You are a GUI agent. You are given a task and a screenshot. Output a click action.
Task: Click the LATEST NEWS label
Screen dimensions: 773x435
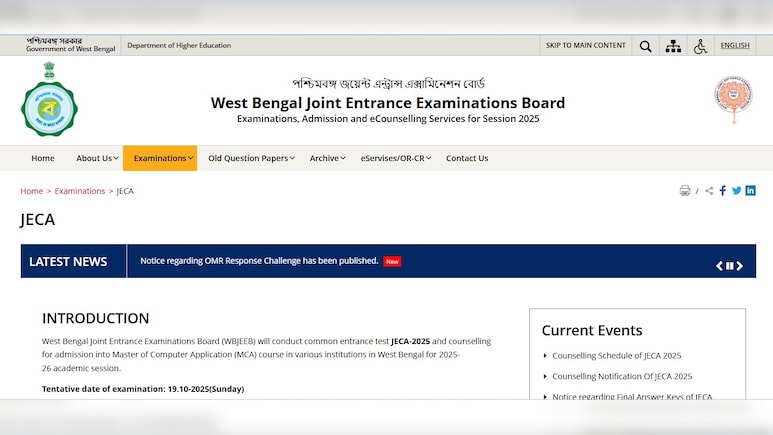pos(68,261)
